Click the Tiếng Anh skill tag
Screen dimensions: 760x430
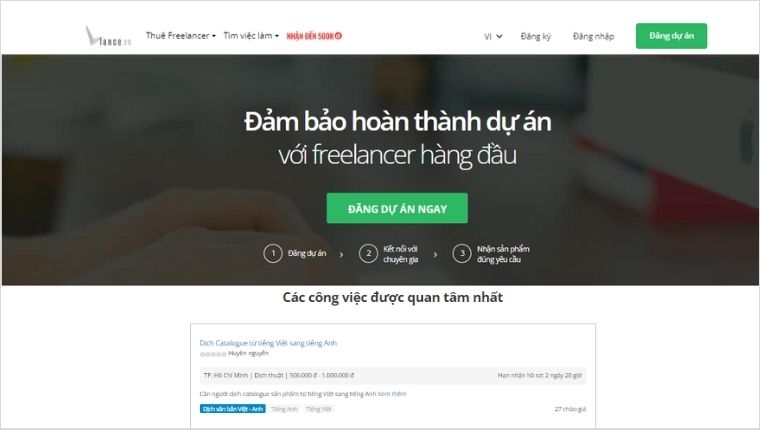point(285,409)
